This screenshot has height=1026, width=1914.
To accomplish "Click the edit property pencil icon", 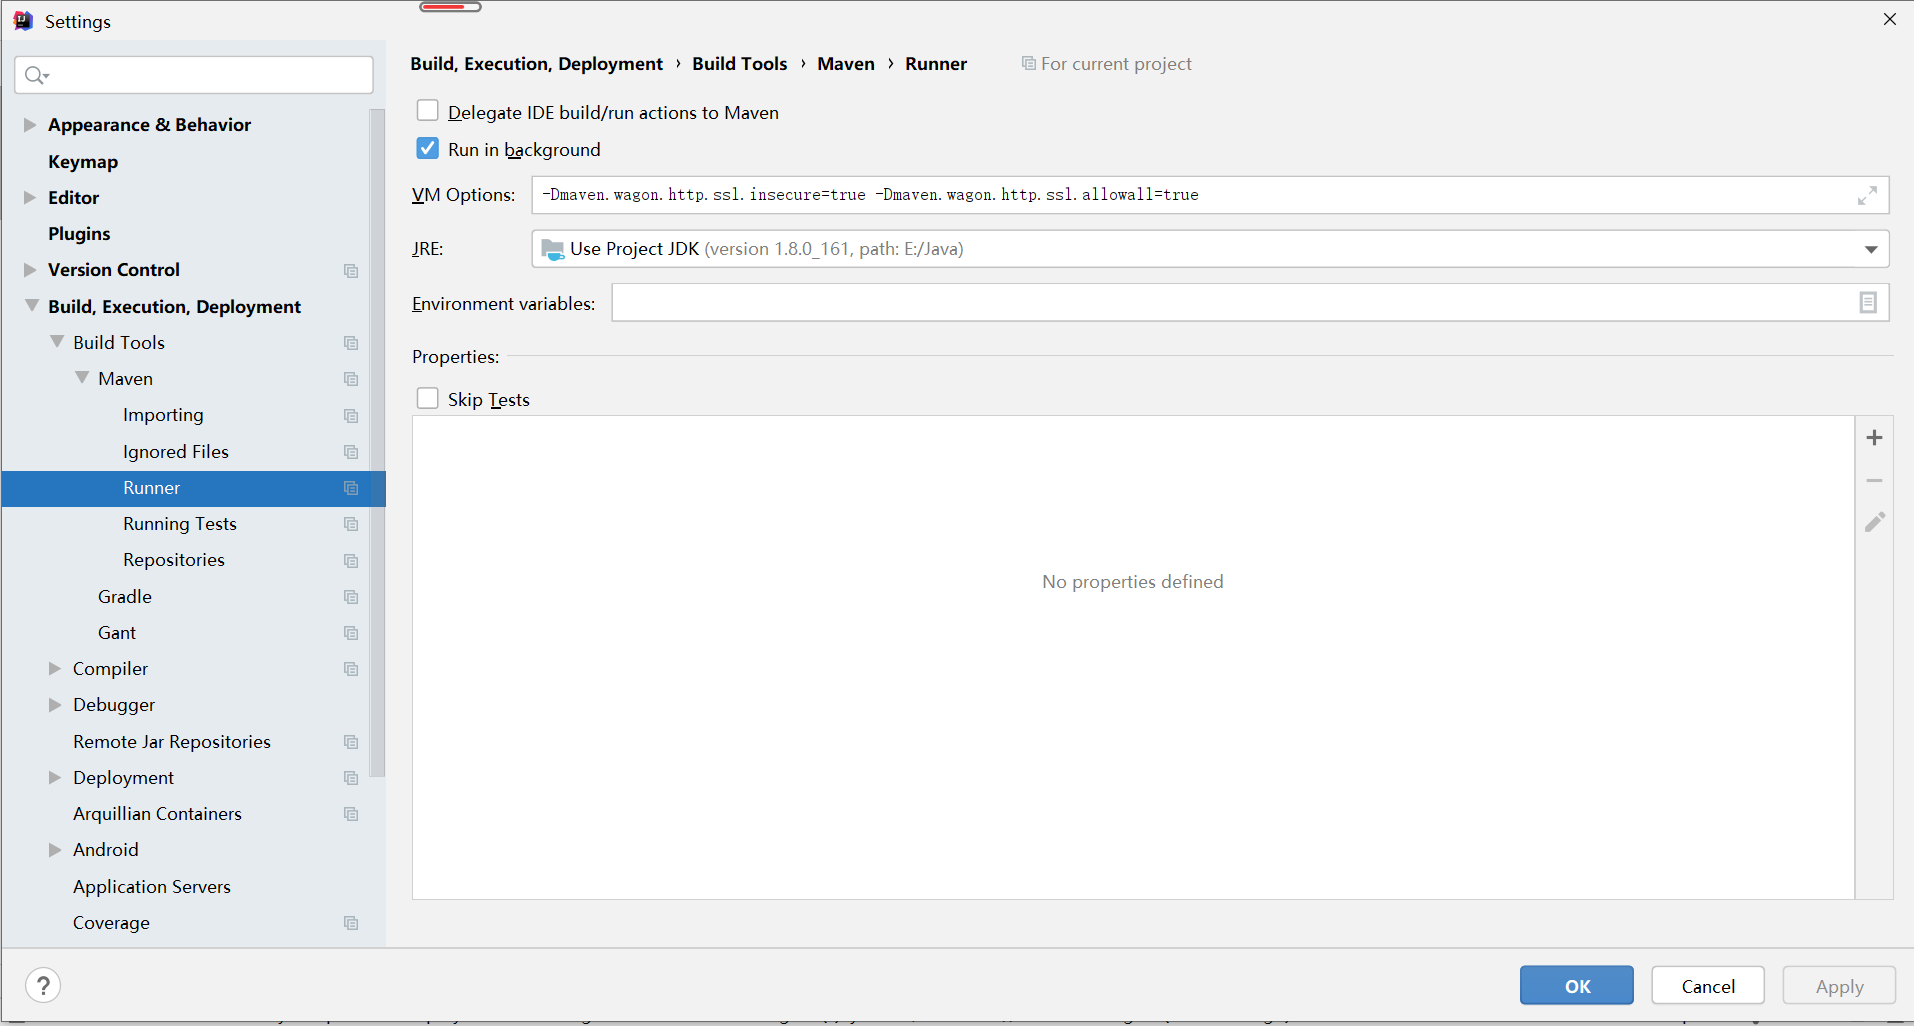I will 1875,522.
